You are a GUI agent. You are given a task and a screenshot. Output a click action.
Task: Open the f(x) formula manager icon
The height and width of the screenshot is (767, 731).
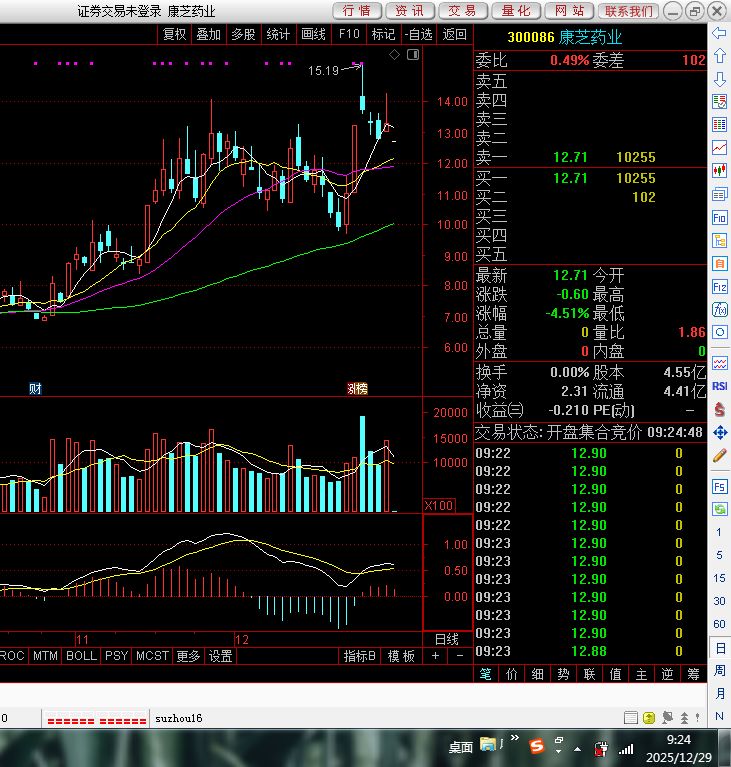pyautogui.click(x=719, y=310)
